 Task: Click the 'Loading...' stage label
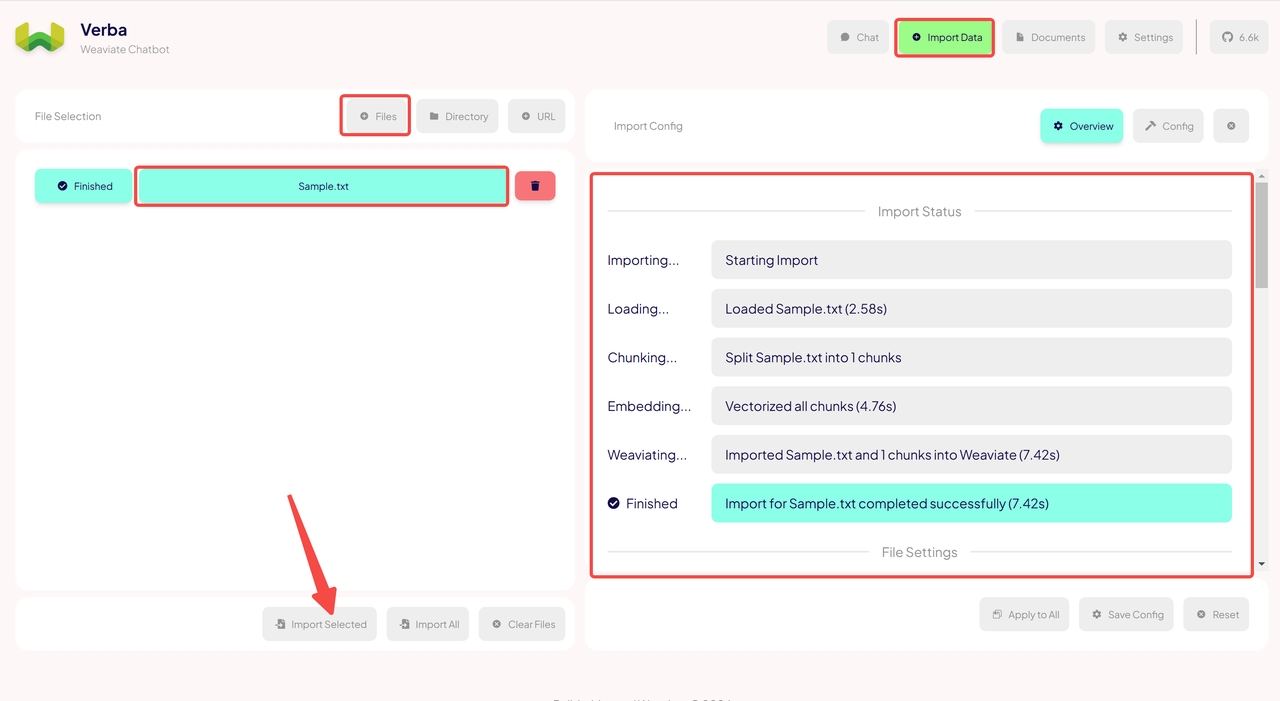click(x=638, y=309)
